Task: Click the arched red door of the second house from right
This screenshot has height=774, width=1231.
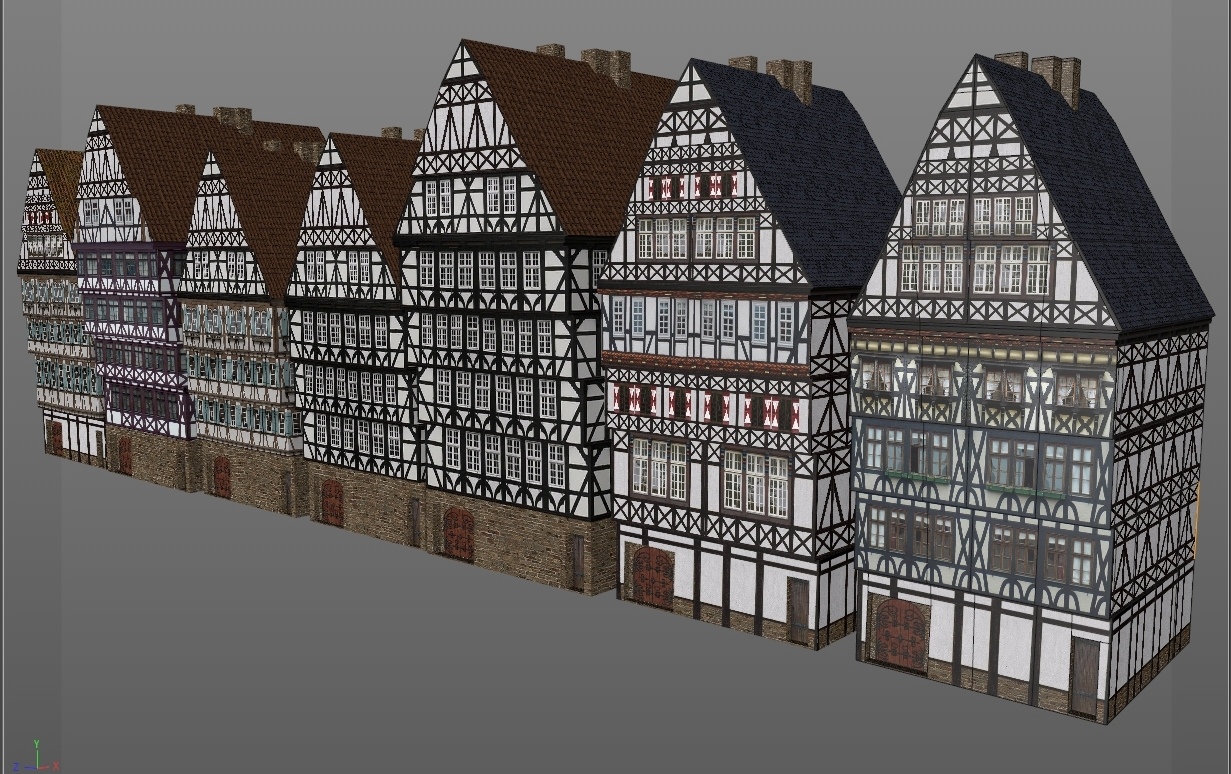Action: (x=652, y=577)
